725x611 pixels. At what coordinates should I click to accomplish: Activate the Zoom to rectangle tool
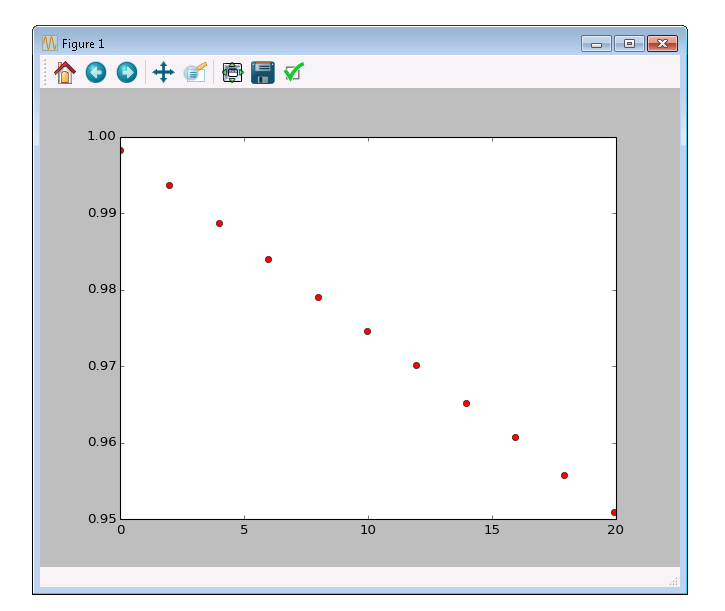coord(195,73)
